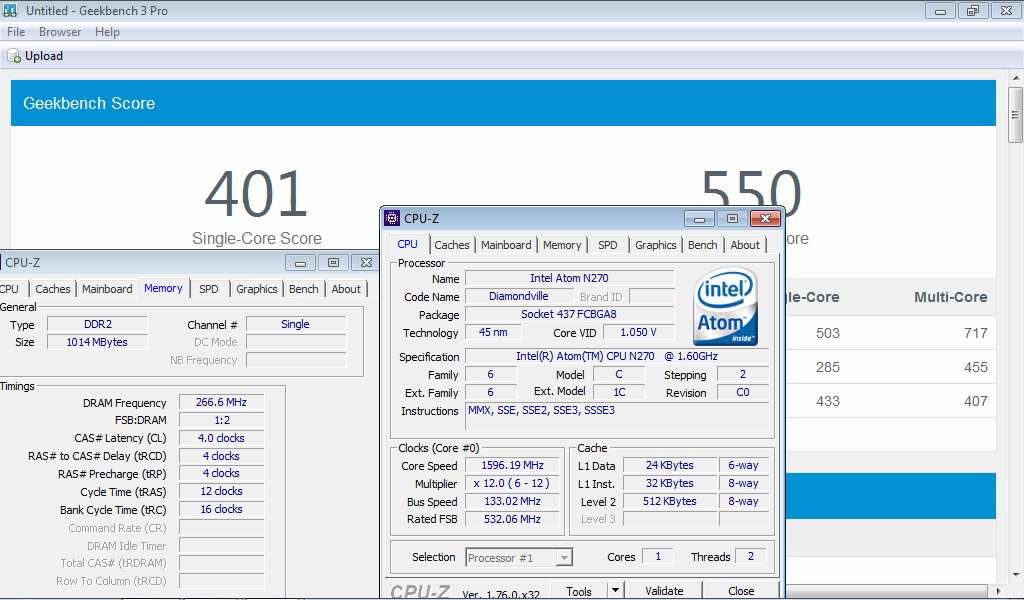Open the Browser menu in Geekbench
This screenshot has height=600, width=1024.
[x=60, y=32]
